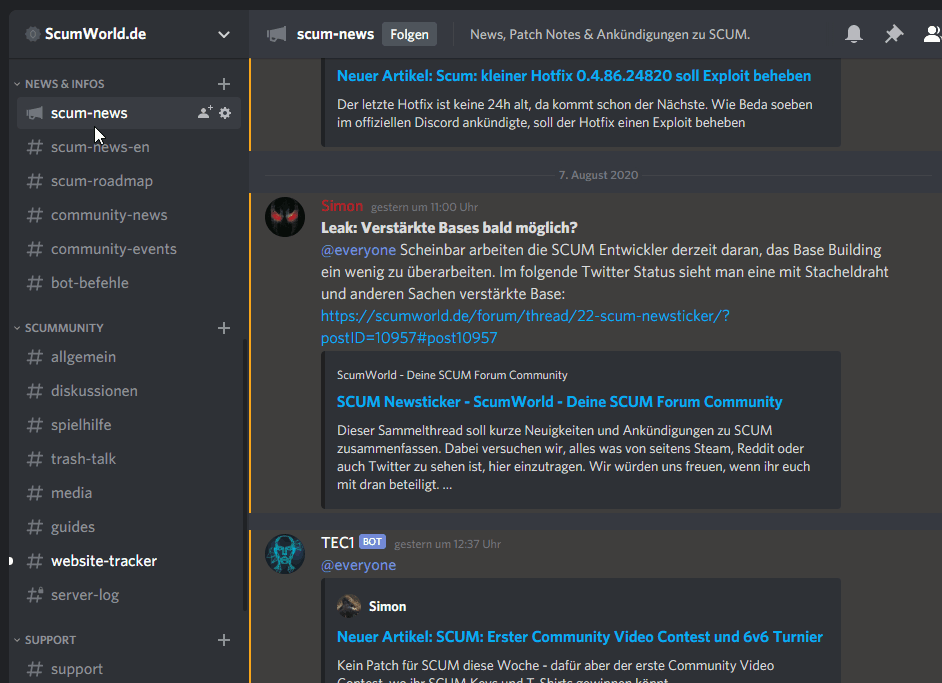The image size is (942, 683).
Task: Open the hotfix 0.4.86.24820 article link
Action: click(x=573, y=76)
